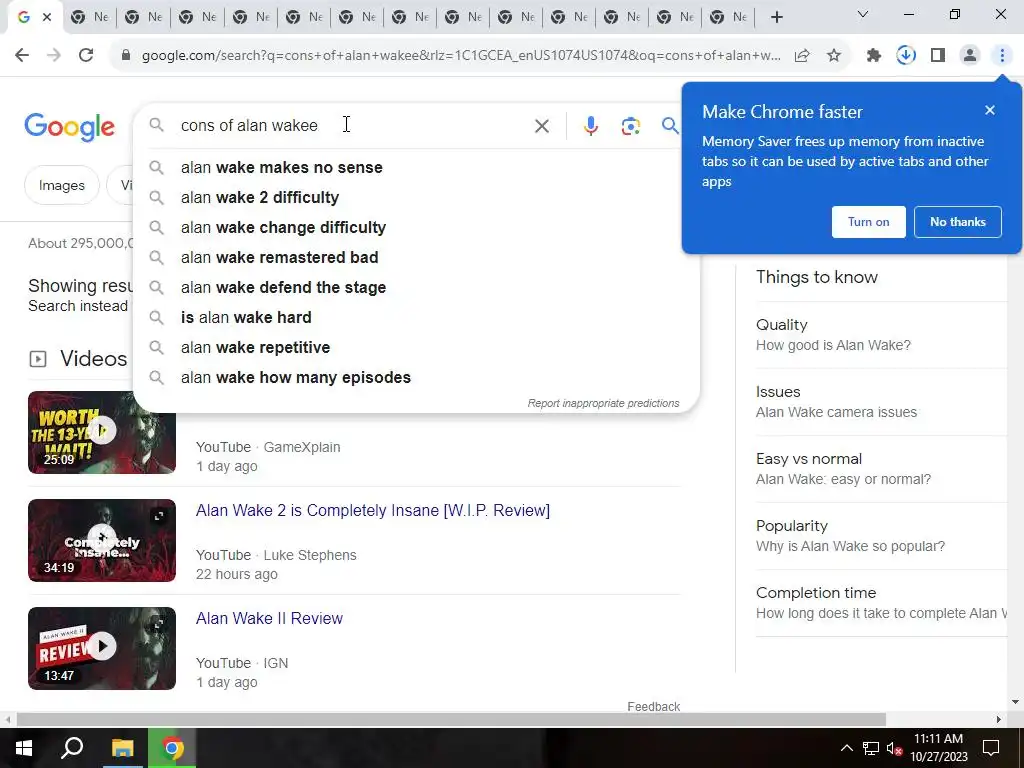
Task: Reload the current page
Action: [86, 56]
